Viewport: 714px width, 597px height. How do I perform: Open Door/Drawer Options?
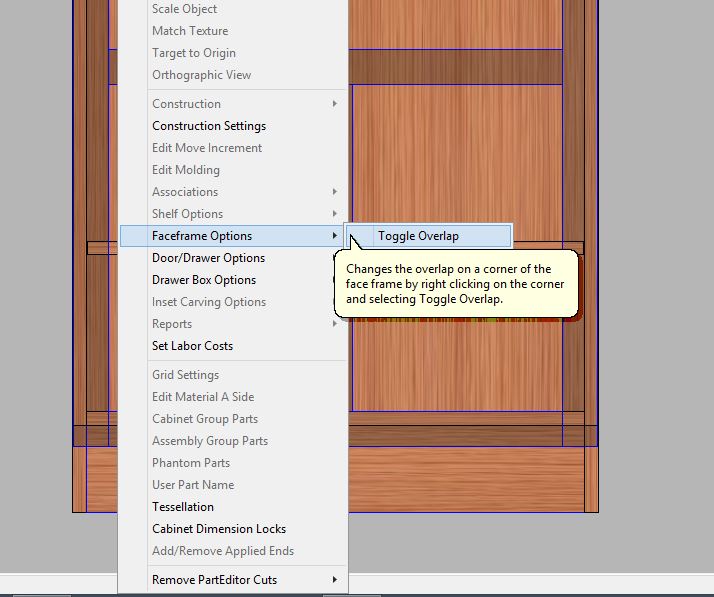point(208,258)
